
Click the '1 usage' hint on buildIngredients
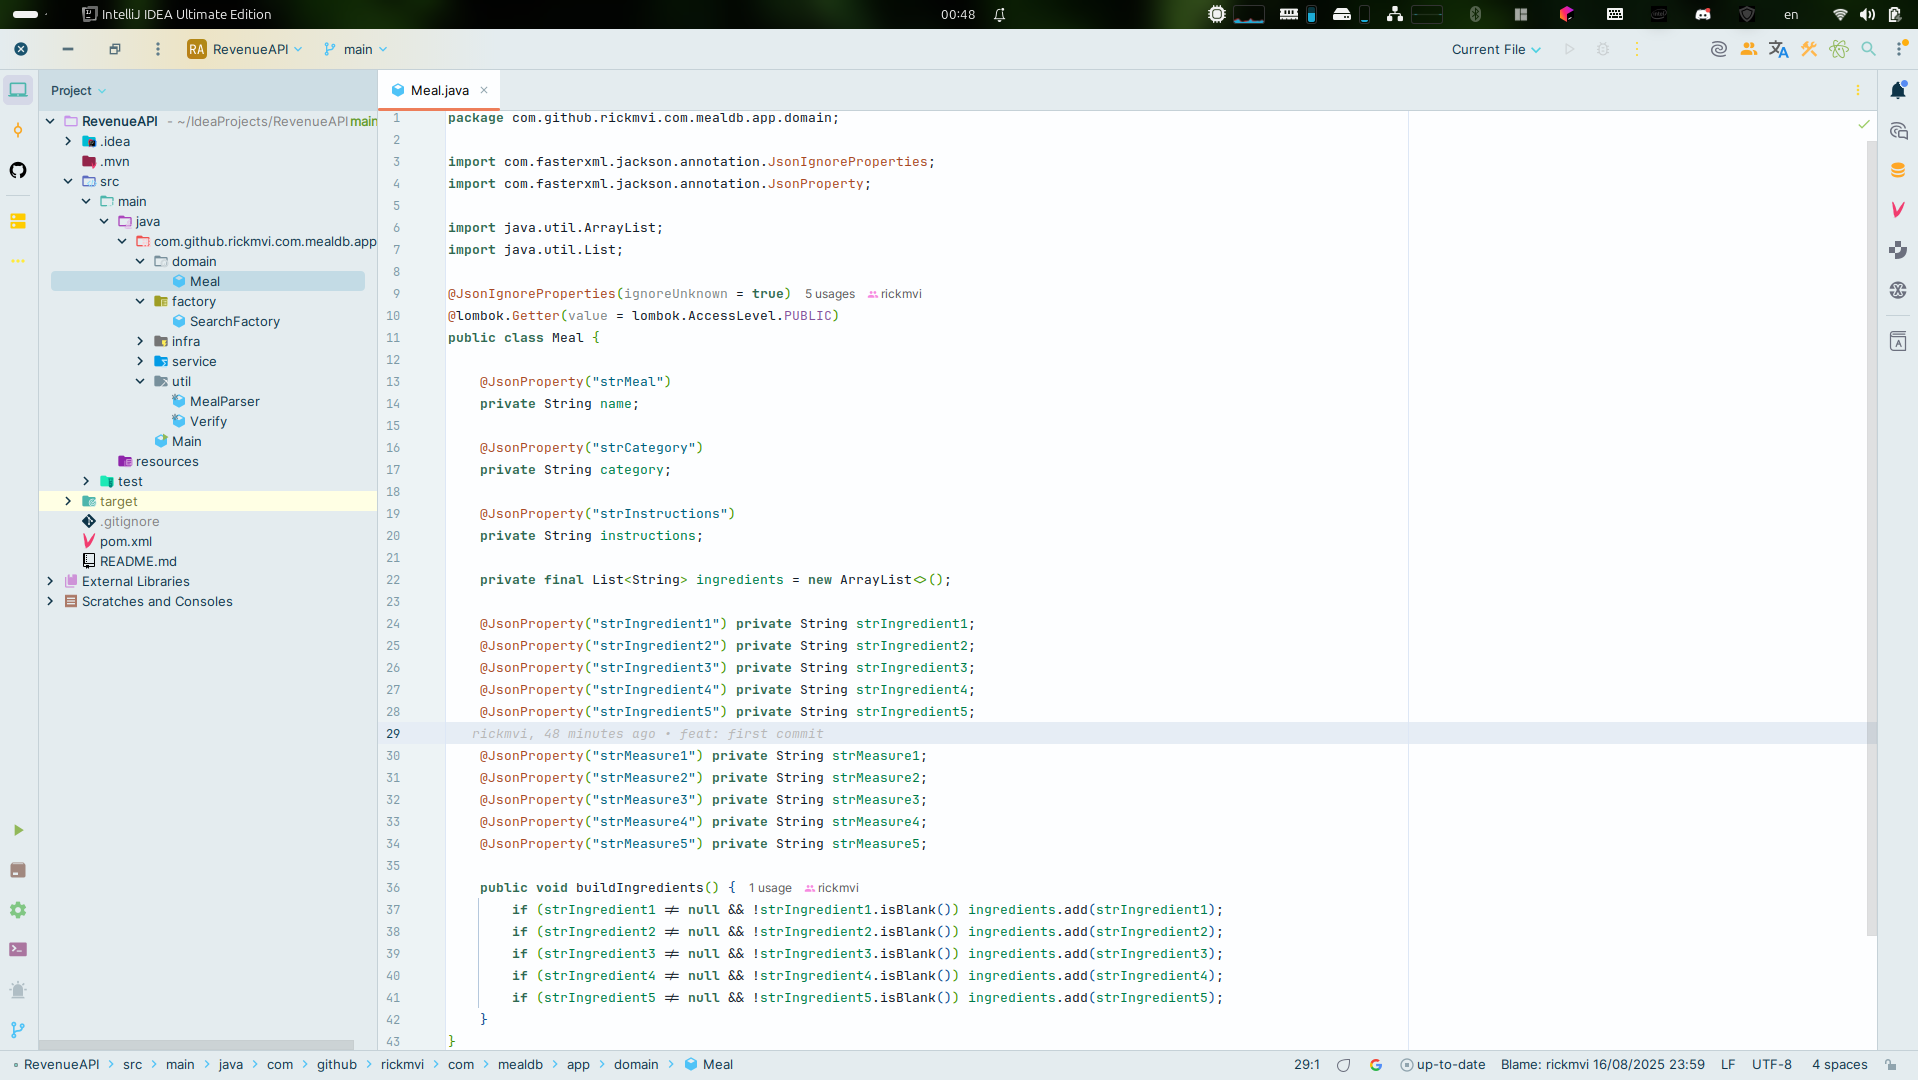pos(770,888)
